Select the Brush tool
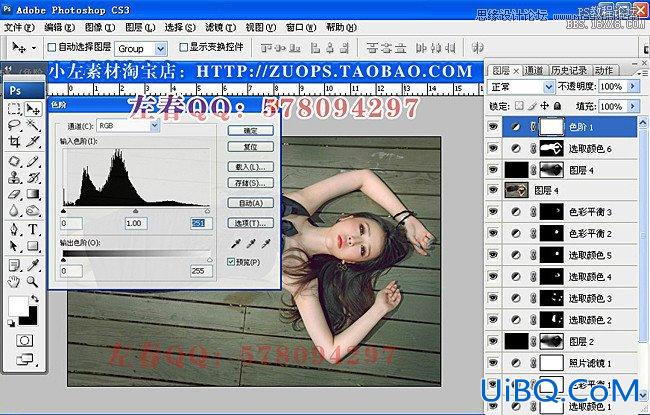 tap(33, 161)
